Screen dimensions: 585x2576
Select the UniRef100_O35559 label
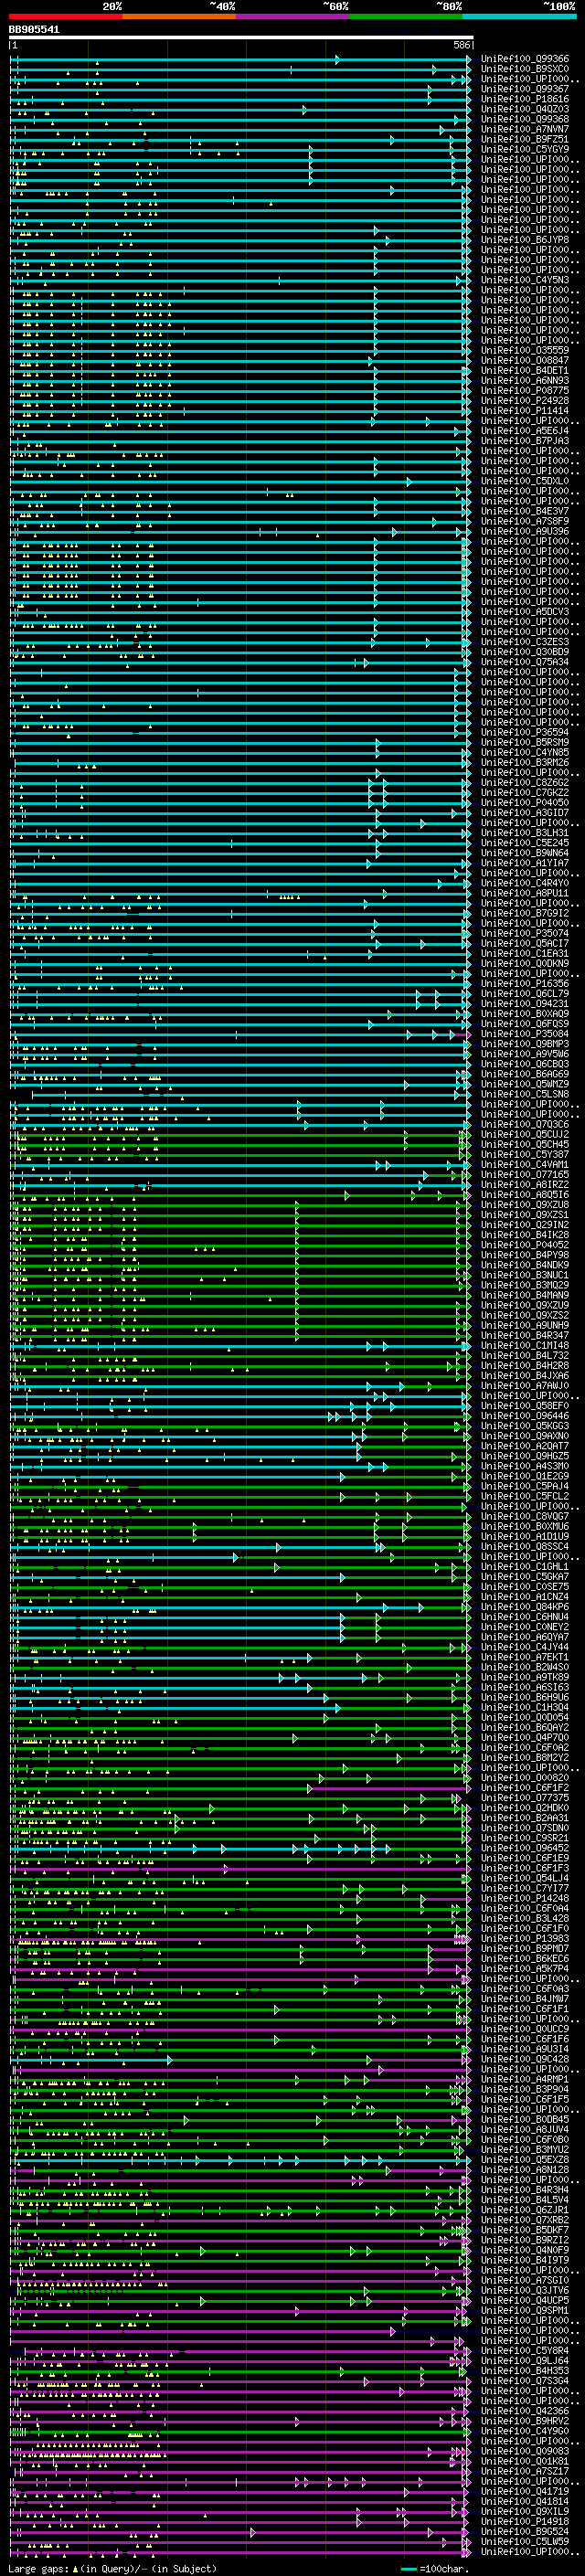coord(525,350)
